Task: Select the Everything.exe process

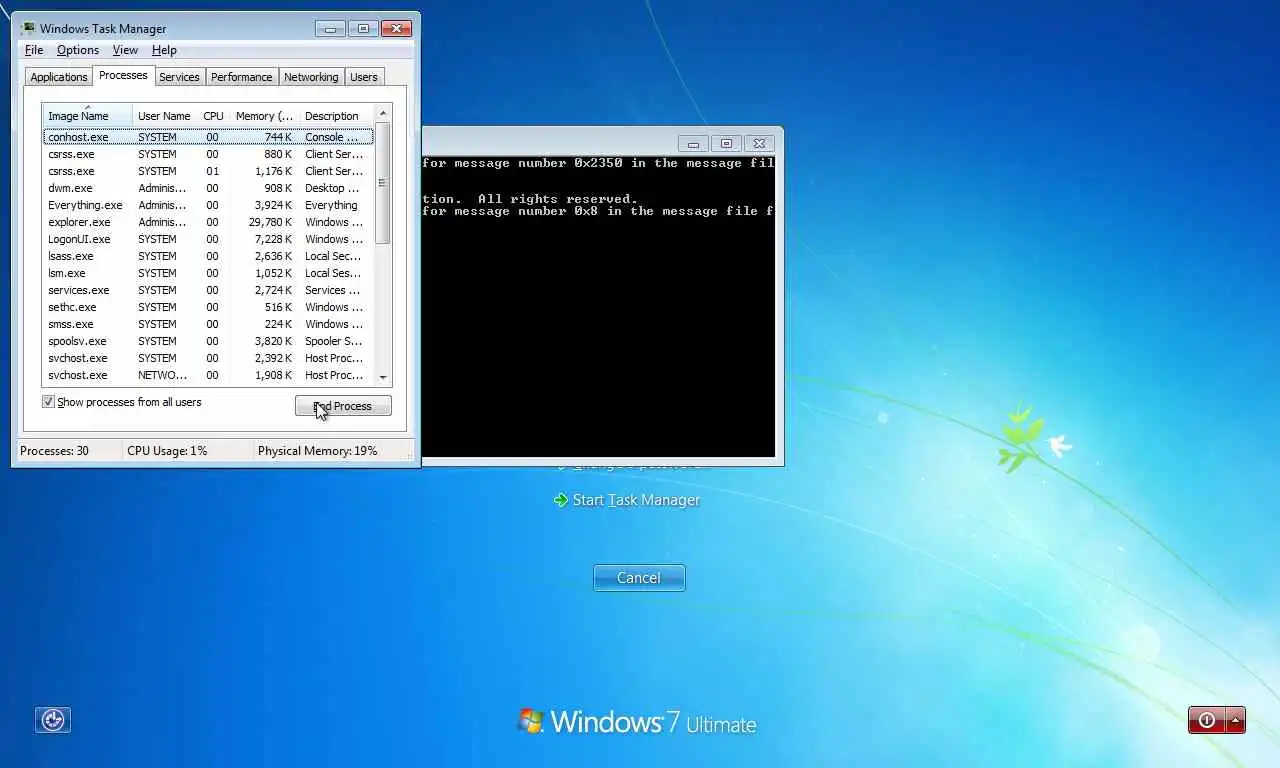Action: tap(208, 205)
